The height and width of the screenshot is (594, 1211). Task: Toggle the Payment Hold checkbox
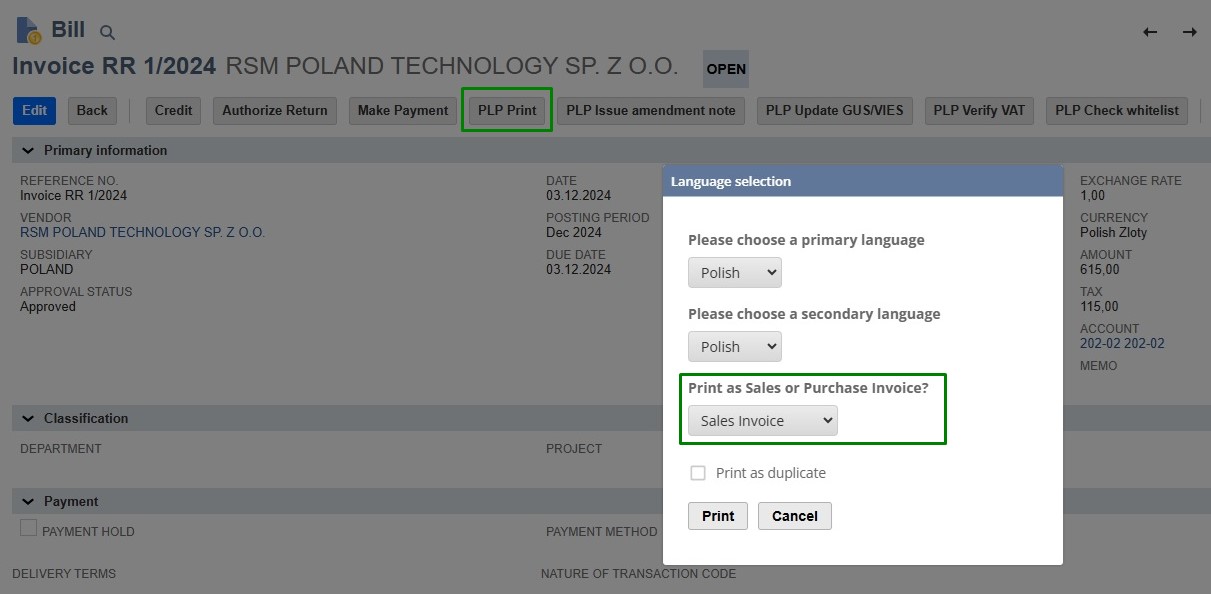tap(29, 528)
